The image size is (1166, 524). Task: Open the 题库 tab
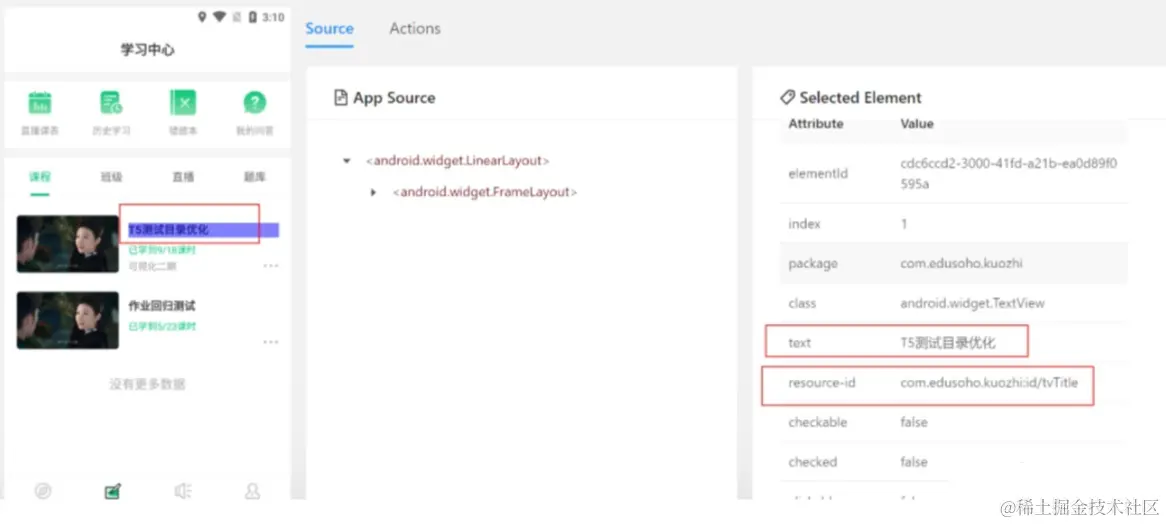[x=255, y=177]
